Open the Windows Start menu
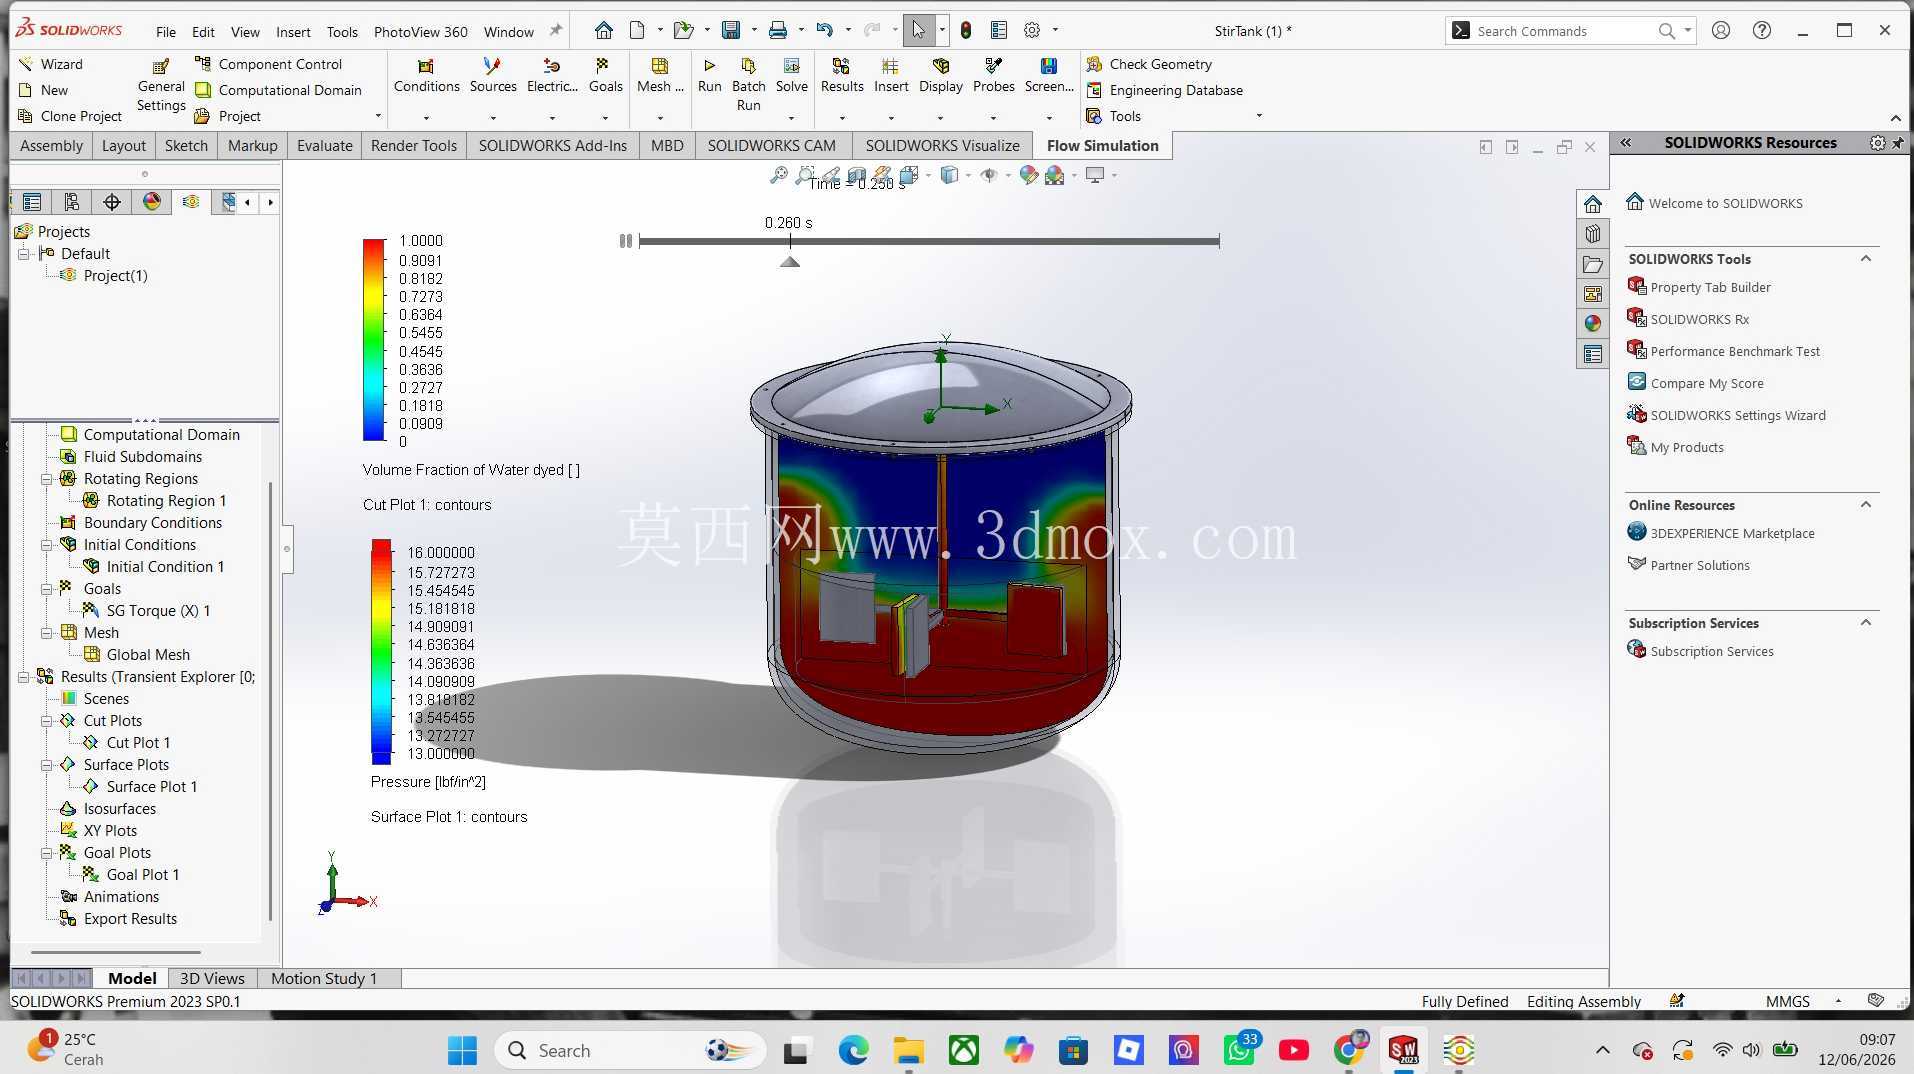 tap(462, 1050)
